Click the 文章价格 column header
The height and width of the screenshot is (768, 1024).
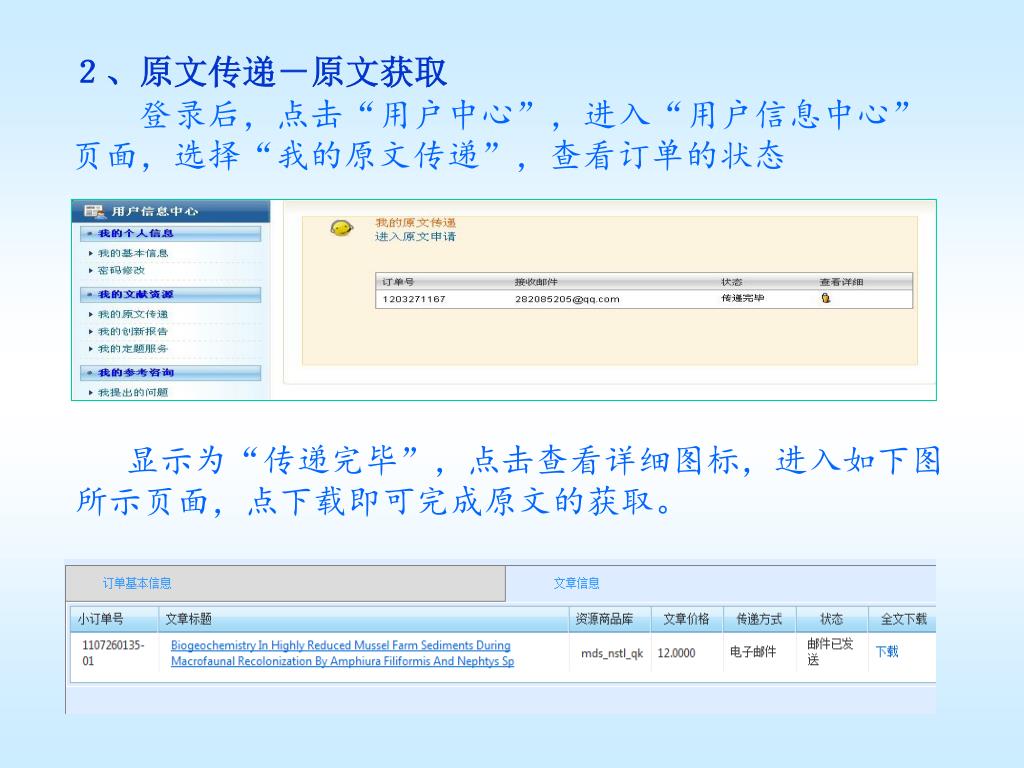686,619
